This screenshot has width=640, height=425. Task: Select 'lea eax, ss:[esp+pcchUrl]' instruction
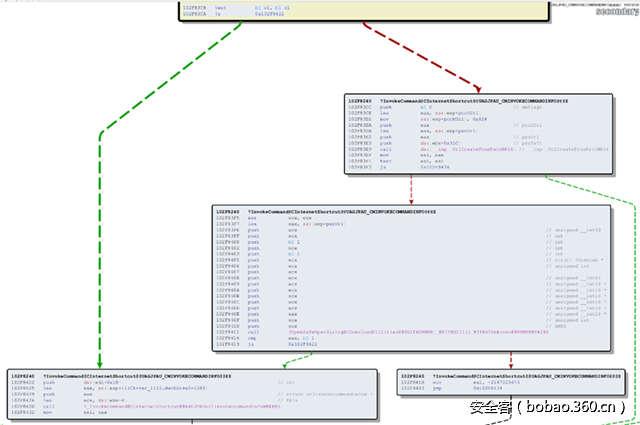click(414, 113)
